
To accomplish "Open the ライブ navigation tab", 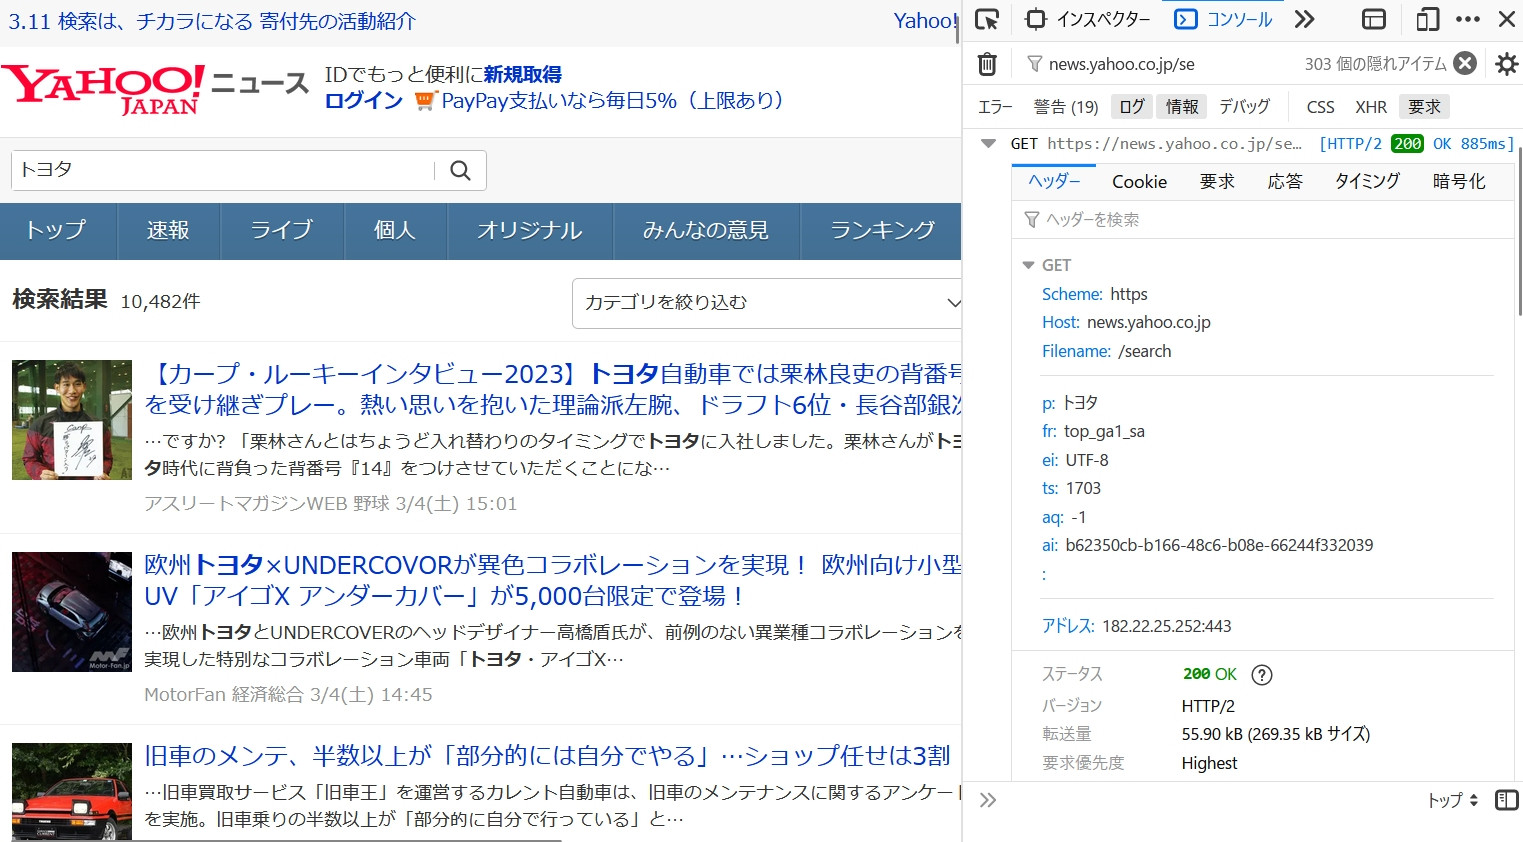I will tap(282, 230).
